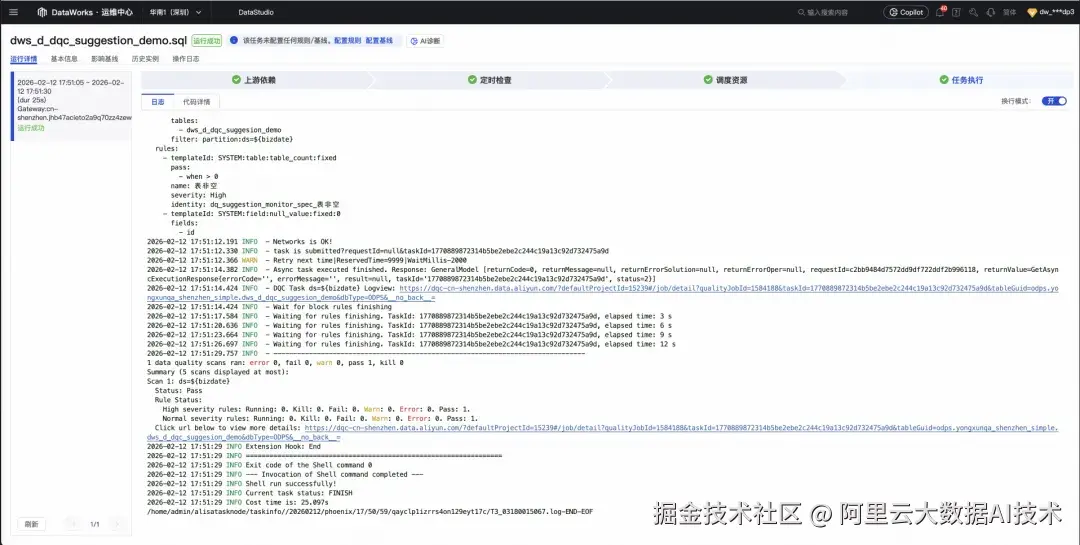
Task: Switch to the 运行详情 tab
Action: [23, 59]
